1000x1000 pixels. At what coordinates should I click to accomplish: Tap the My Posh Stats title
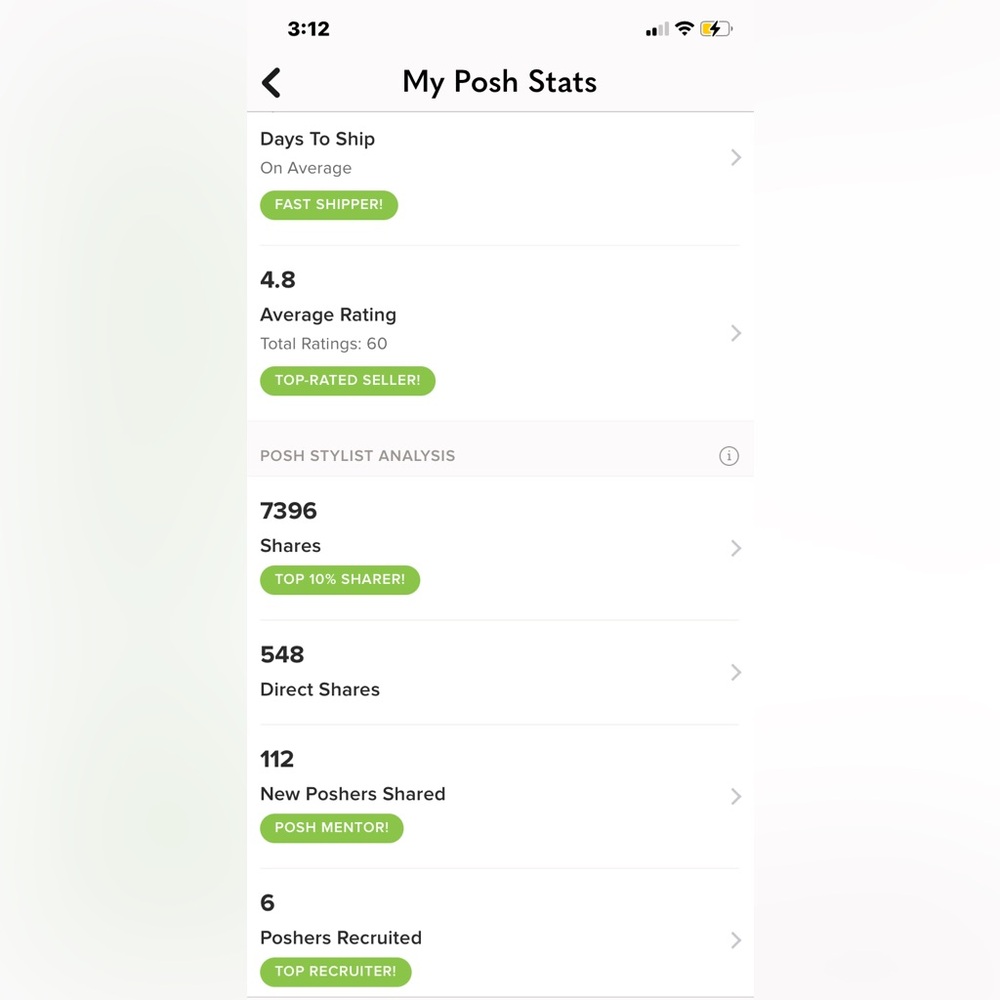499,82
